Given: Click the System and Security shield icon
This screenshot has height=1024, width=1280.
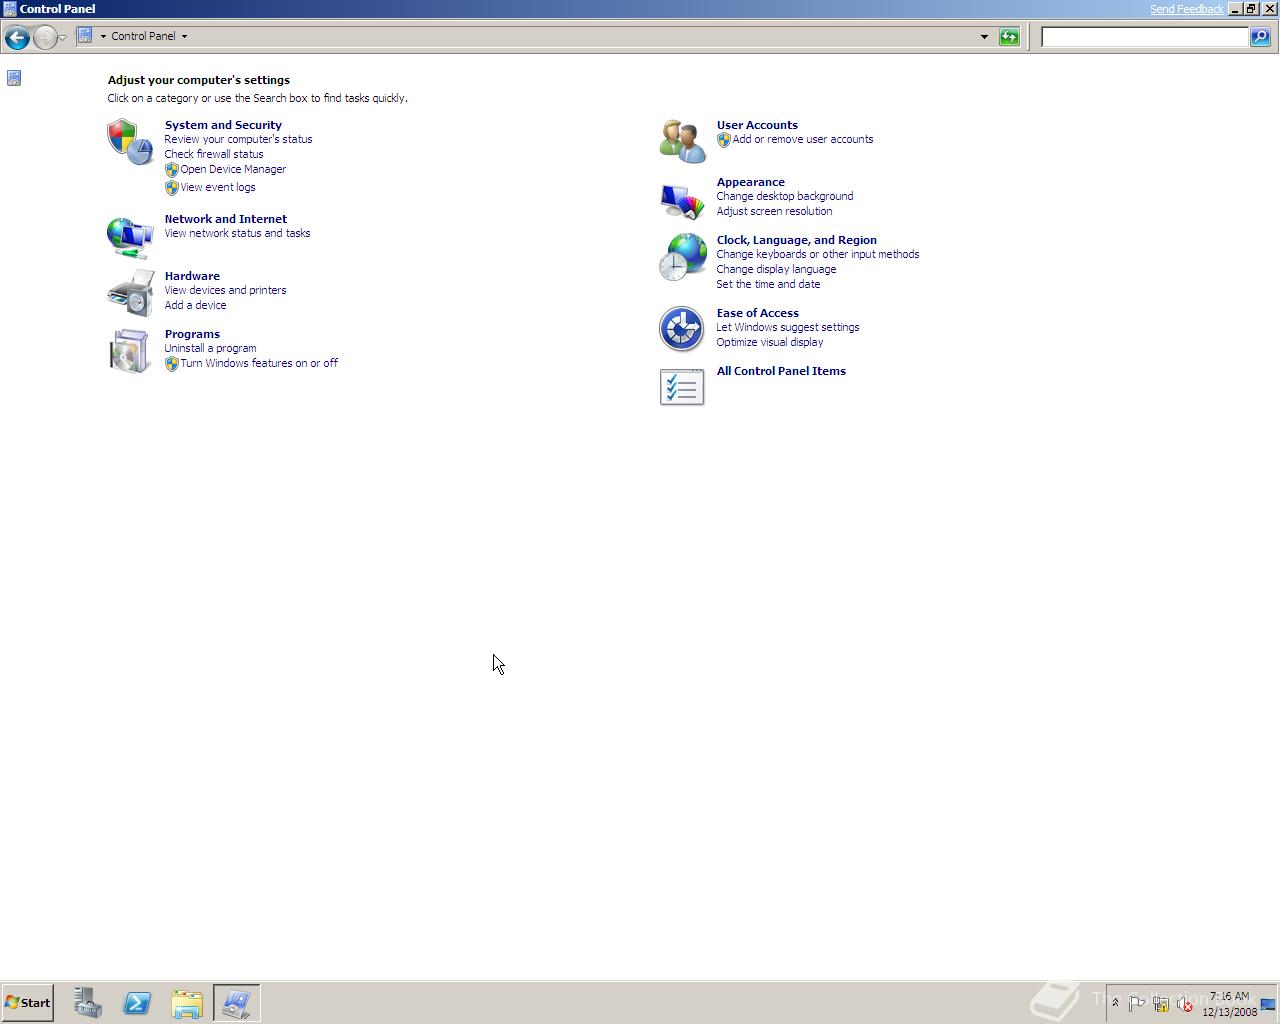Looking at the screenshot, I should click(x=130, y=142).
